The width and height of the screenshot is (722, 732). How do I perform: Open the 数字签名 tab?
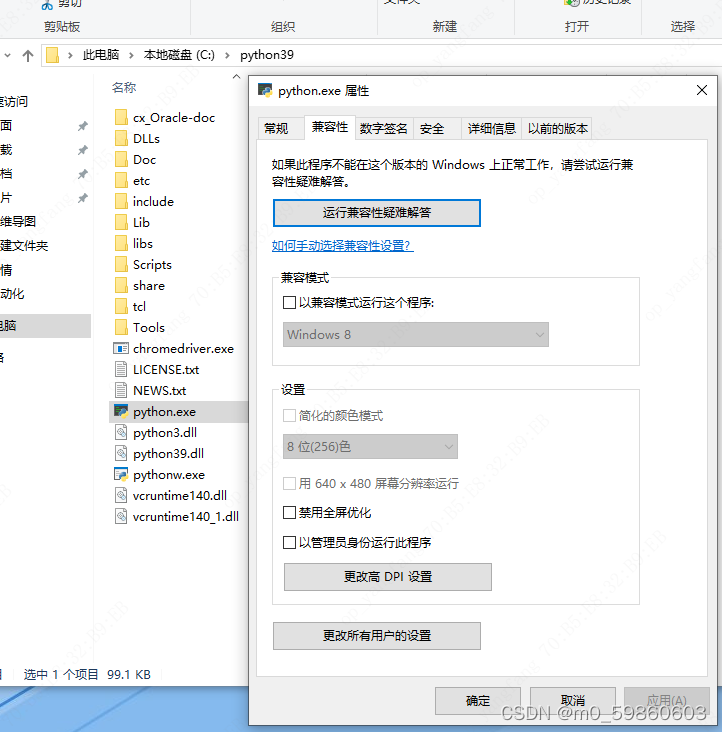tap(384, 128)
